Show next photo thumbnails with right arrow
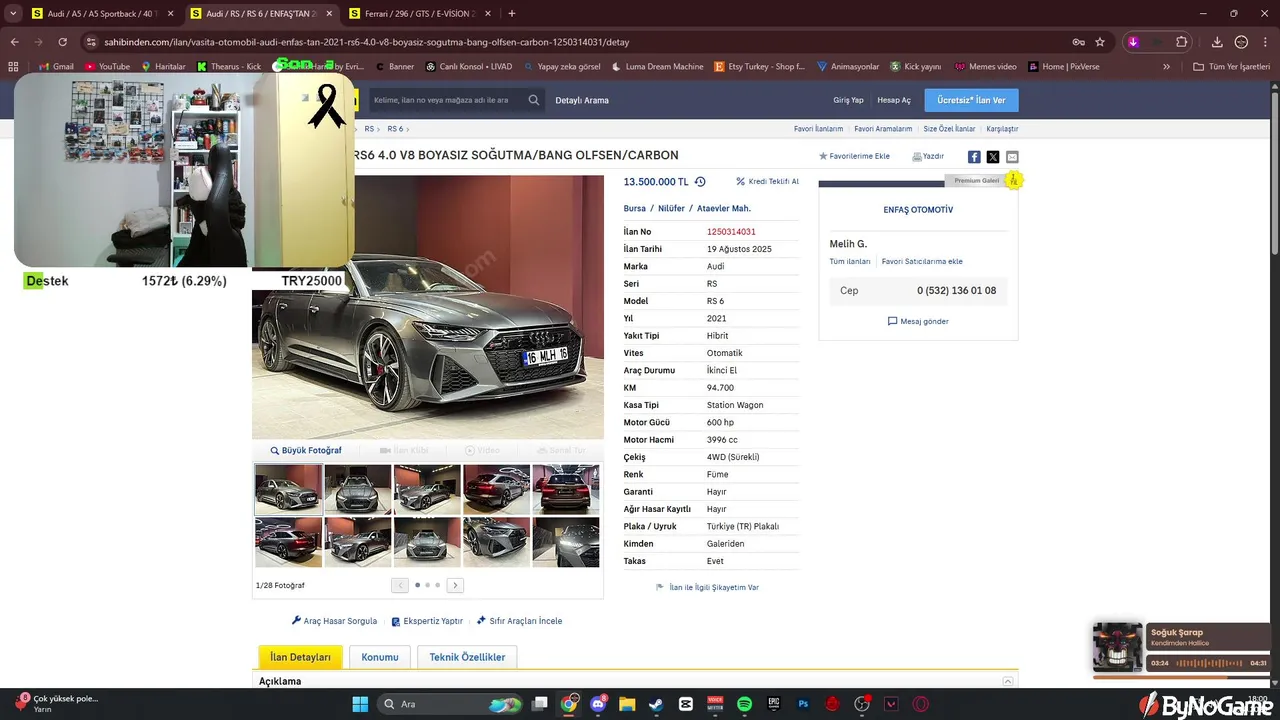Screen dimensions: 1280x720 [x=455, y=585]
